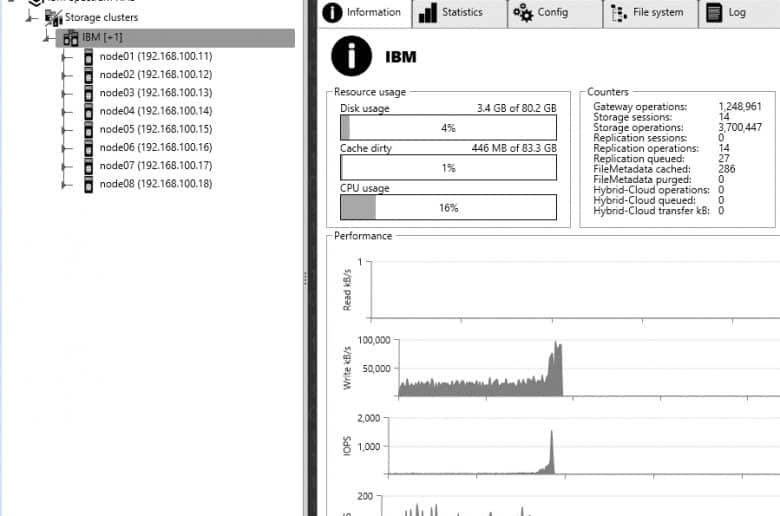Image resolution: width=780 pixels, height=516 pixels.
Task: Switch to the File system tab
Action: [651, 12]
